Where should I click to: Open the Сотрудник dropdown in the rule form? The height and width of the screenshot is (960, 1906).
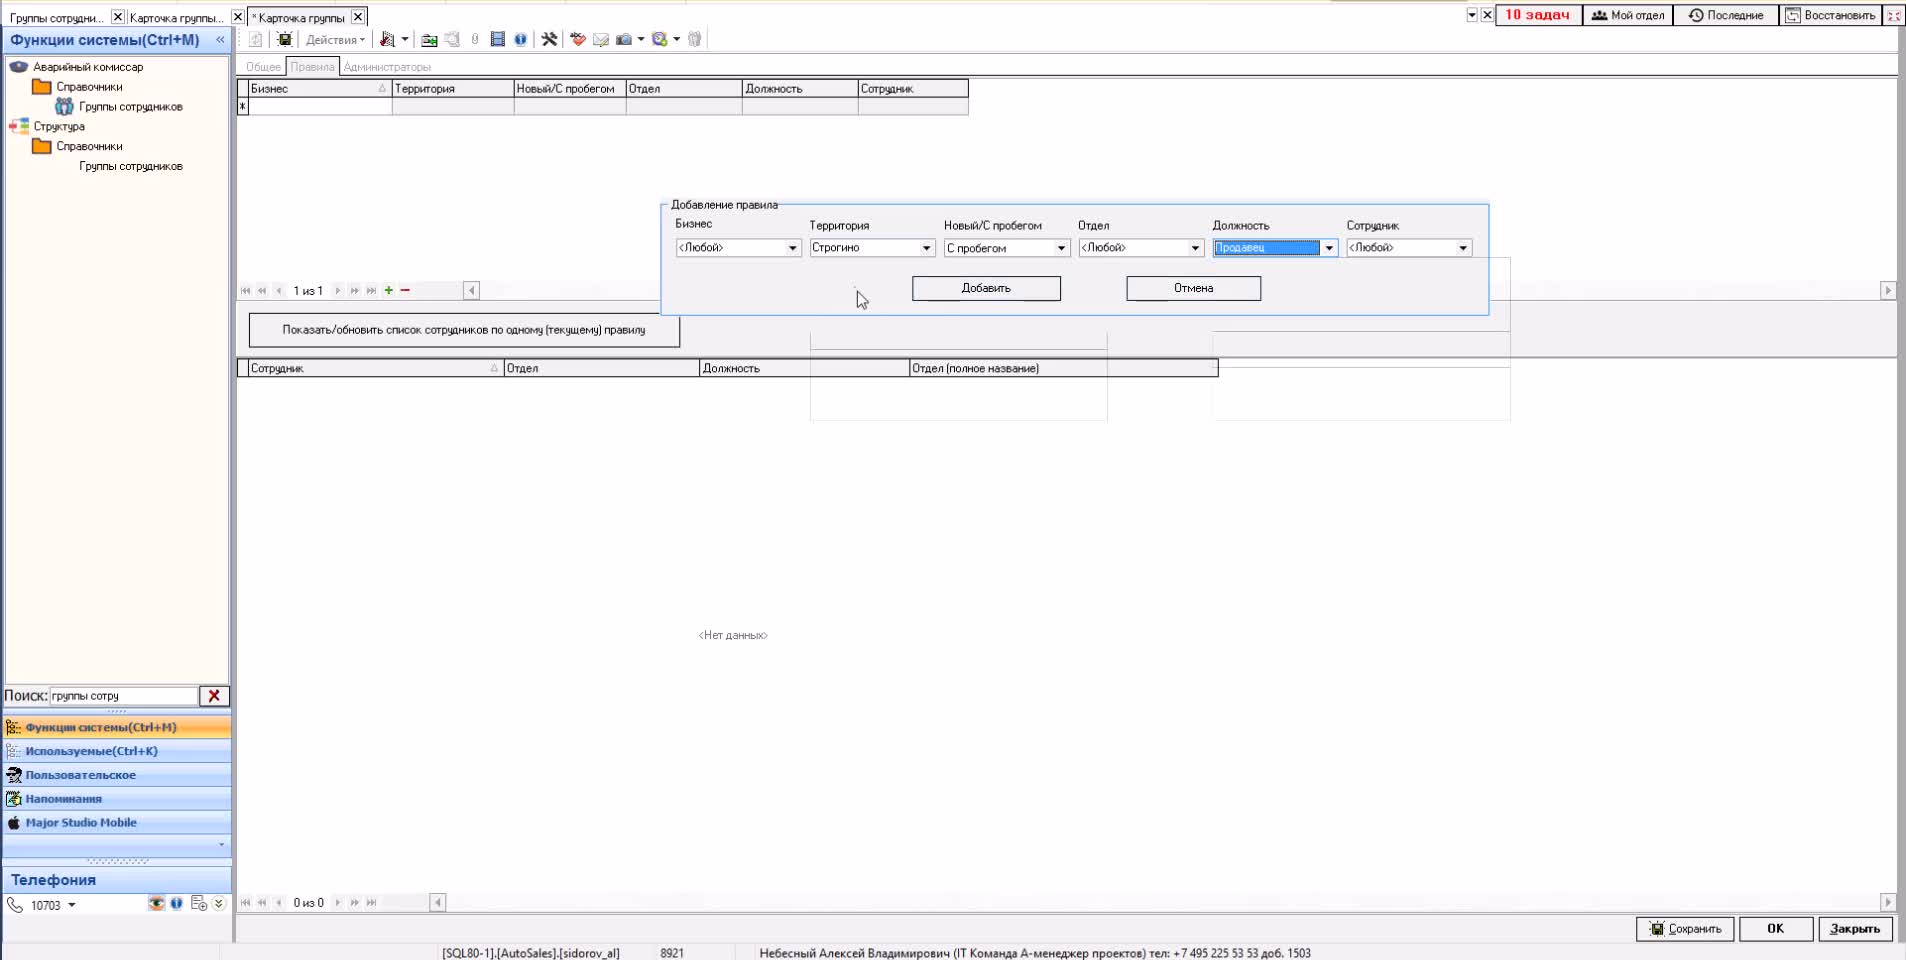click(1463, 248)
